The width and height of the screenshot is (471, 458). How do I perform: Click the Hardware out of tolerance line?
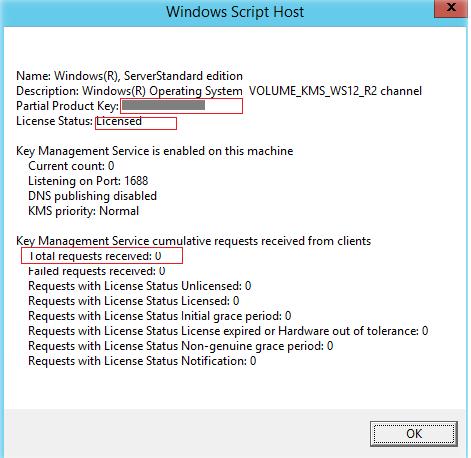point(228,331)
